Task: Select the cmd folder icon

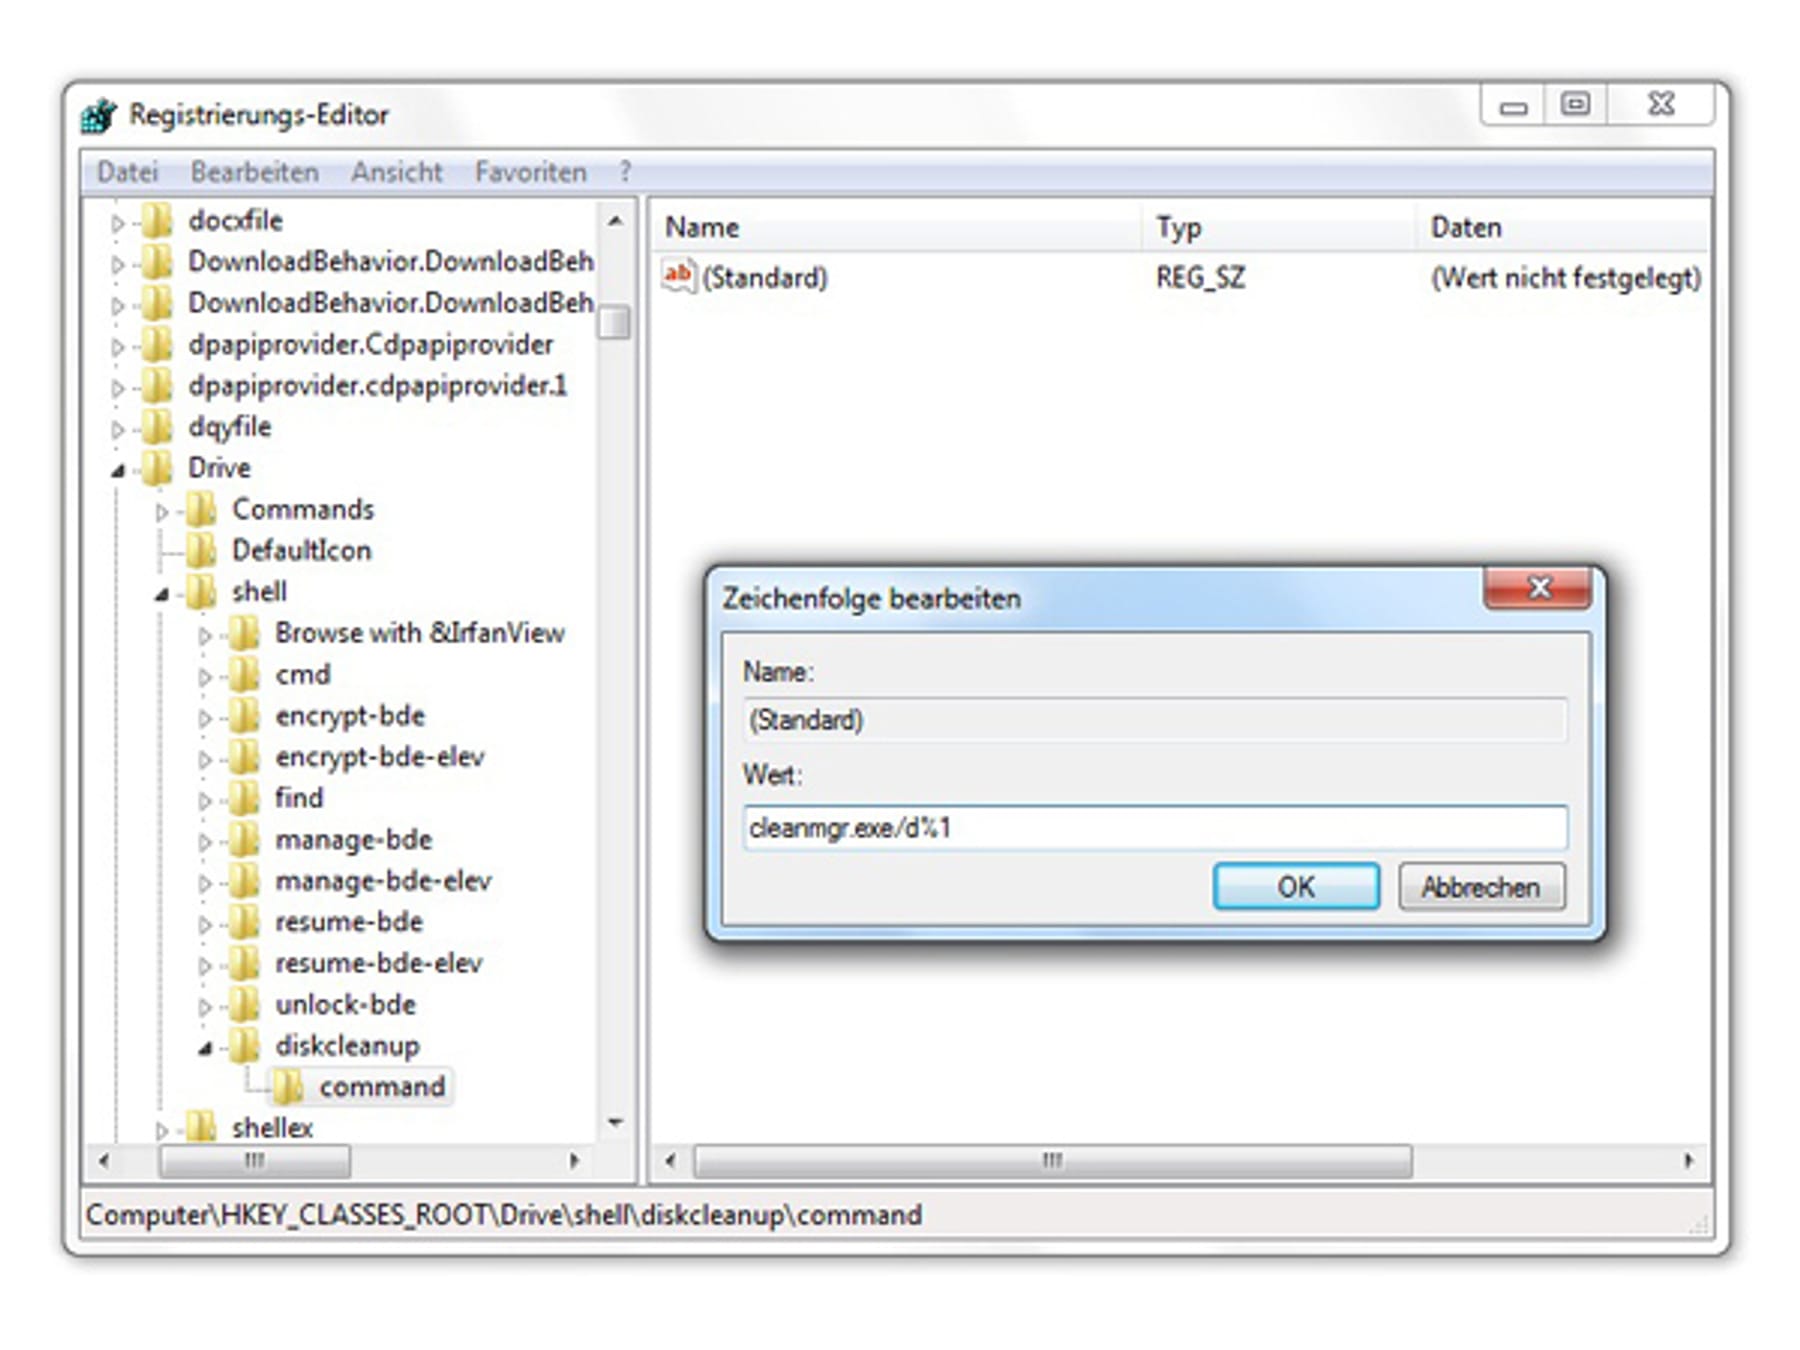Action: coord(244,675)
